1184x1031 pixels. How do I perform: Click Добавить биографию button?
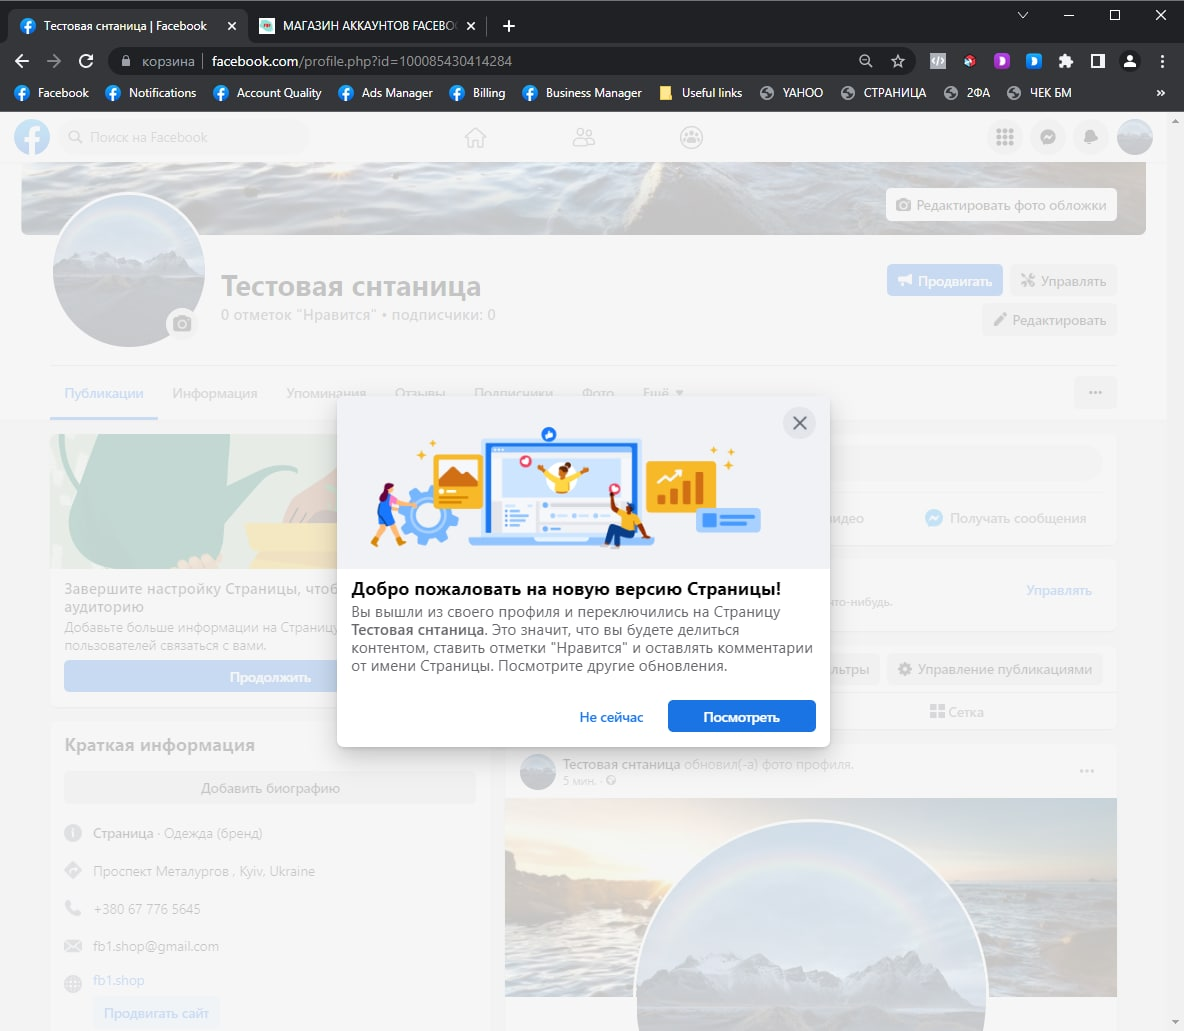coord(270,788)
